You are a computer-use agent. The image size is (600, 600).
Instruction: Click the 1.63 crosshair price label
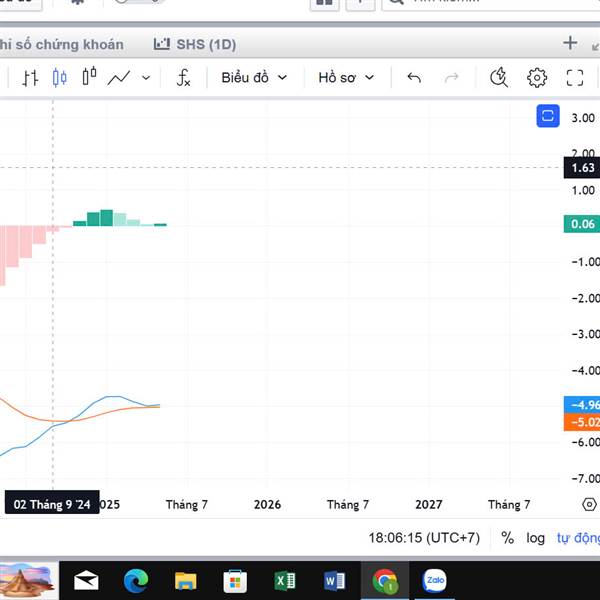(582, 168)
